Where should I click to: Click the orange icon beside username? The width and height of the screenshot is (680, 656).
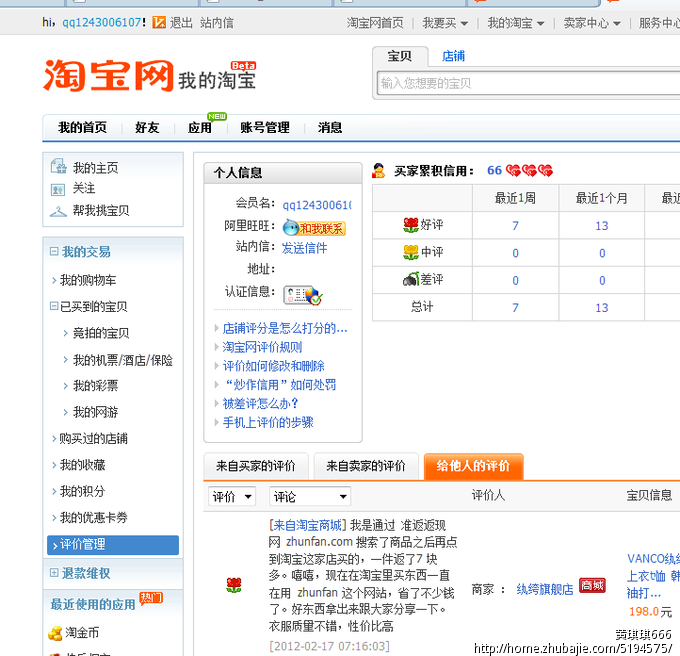pyautogui.click(x=159, y=22)
